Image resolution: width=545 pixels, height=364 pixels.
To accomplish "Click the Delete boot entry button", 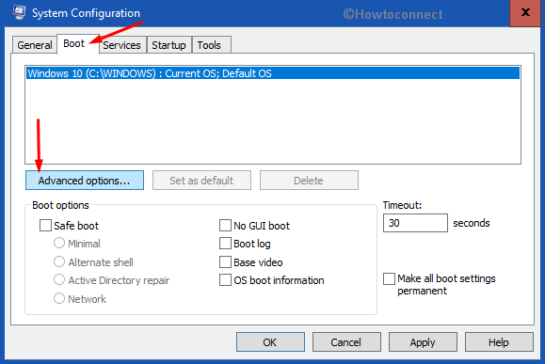I will click(x=309, y=180).
